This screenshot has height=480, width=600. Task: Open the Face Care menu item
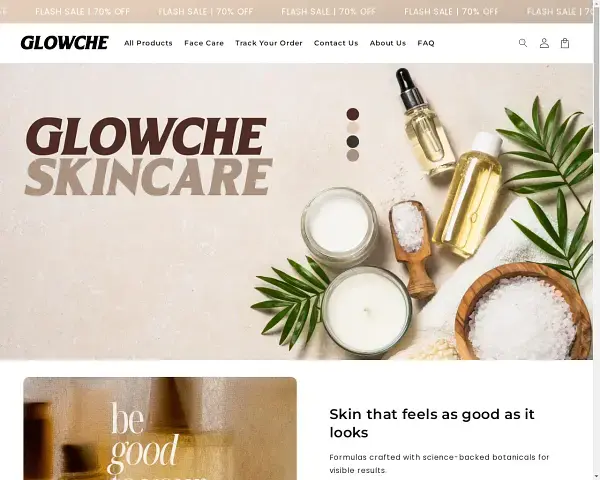[x=204, y=43]
